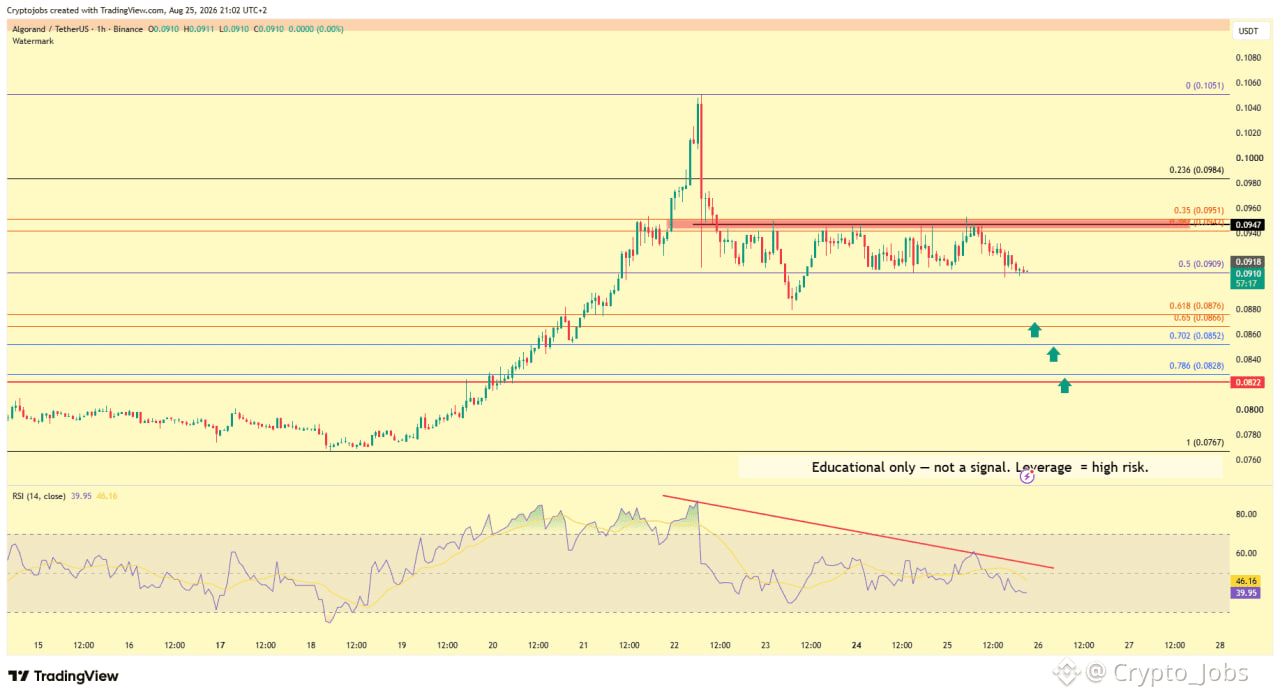The width and height of the screenshot is (1280, 697).
Task: Click the 0.1080 price axis tick
Action: pyautogui.click(x=1248, y=57)
